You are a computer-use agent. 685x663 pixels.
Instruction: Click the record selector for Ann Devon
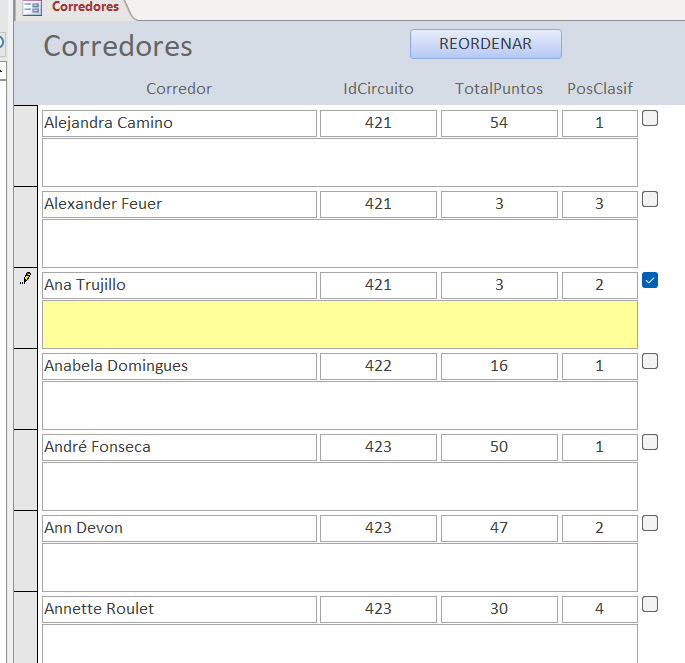click(26, 551)
